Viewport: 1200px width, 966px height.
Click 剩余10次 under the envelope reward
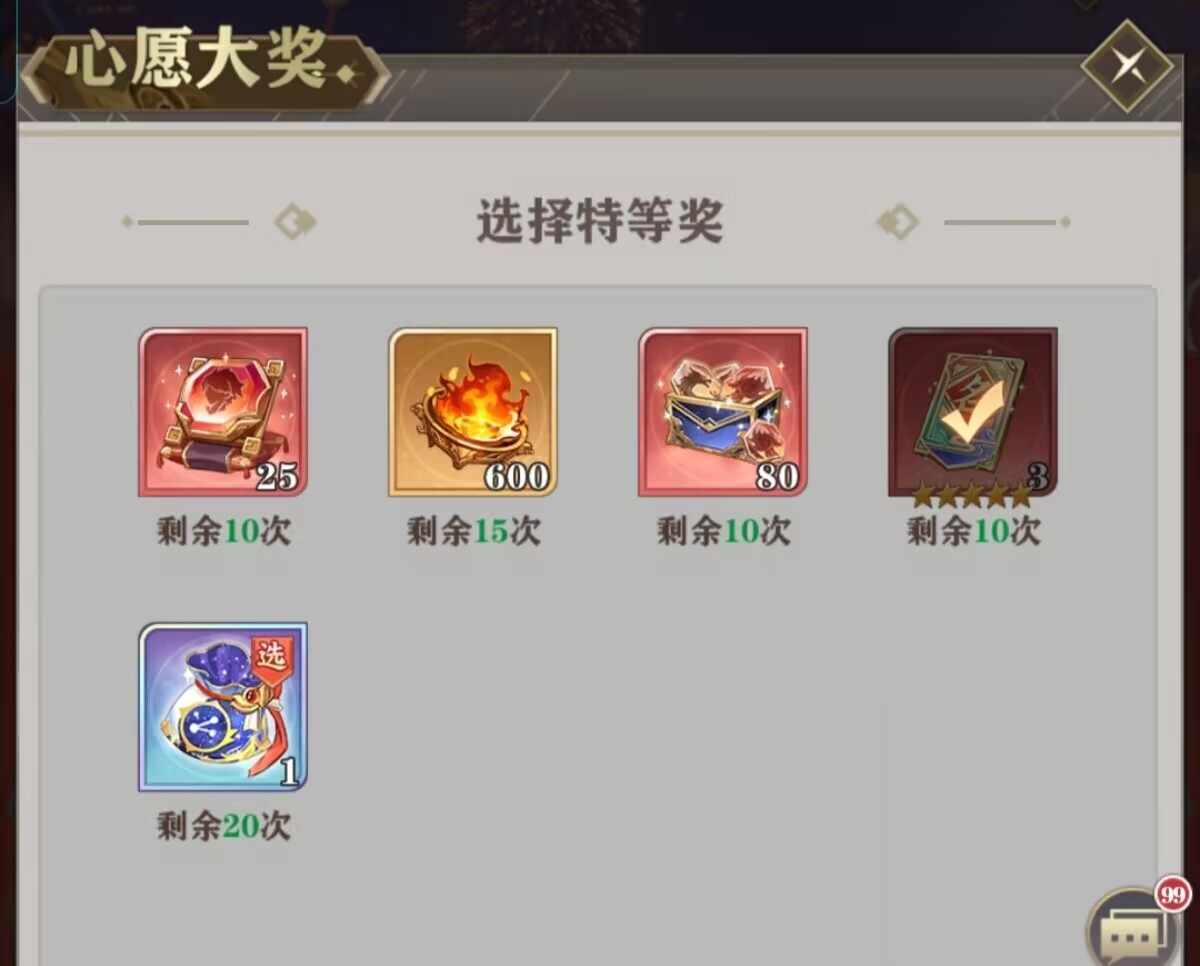(723, 531)
